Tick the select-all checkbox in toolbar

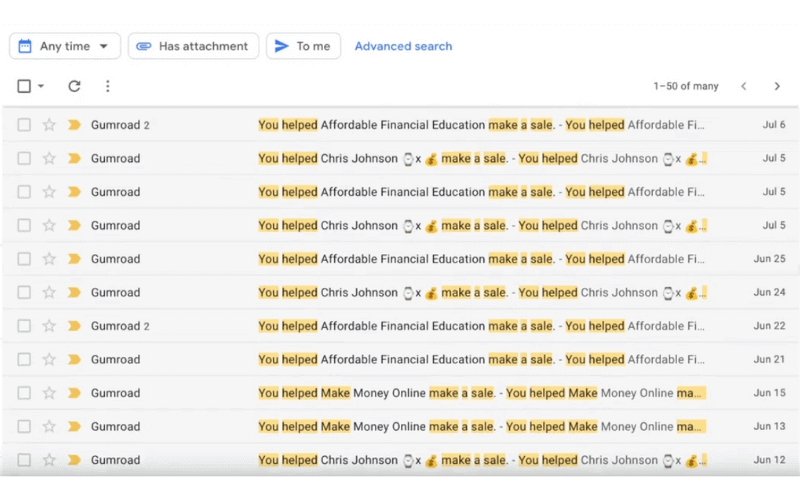pos(24,86)
